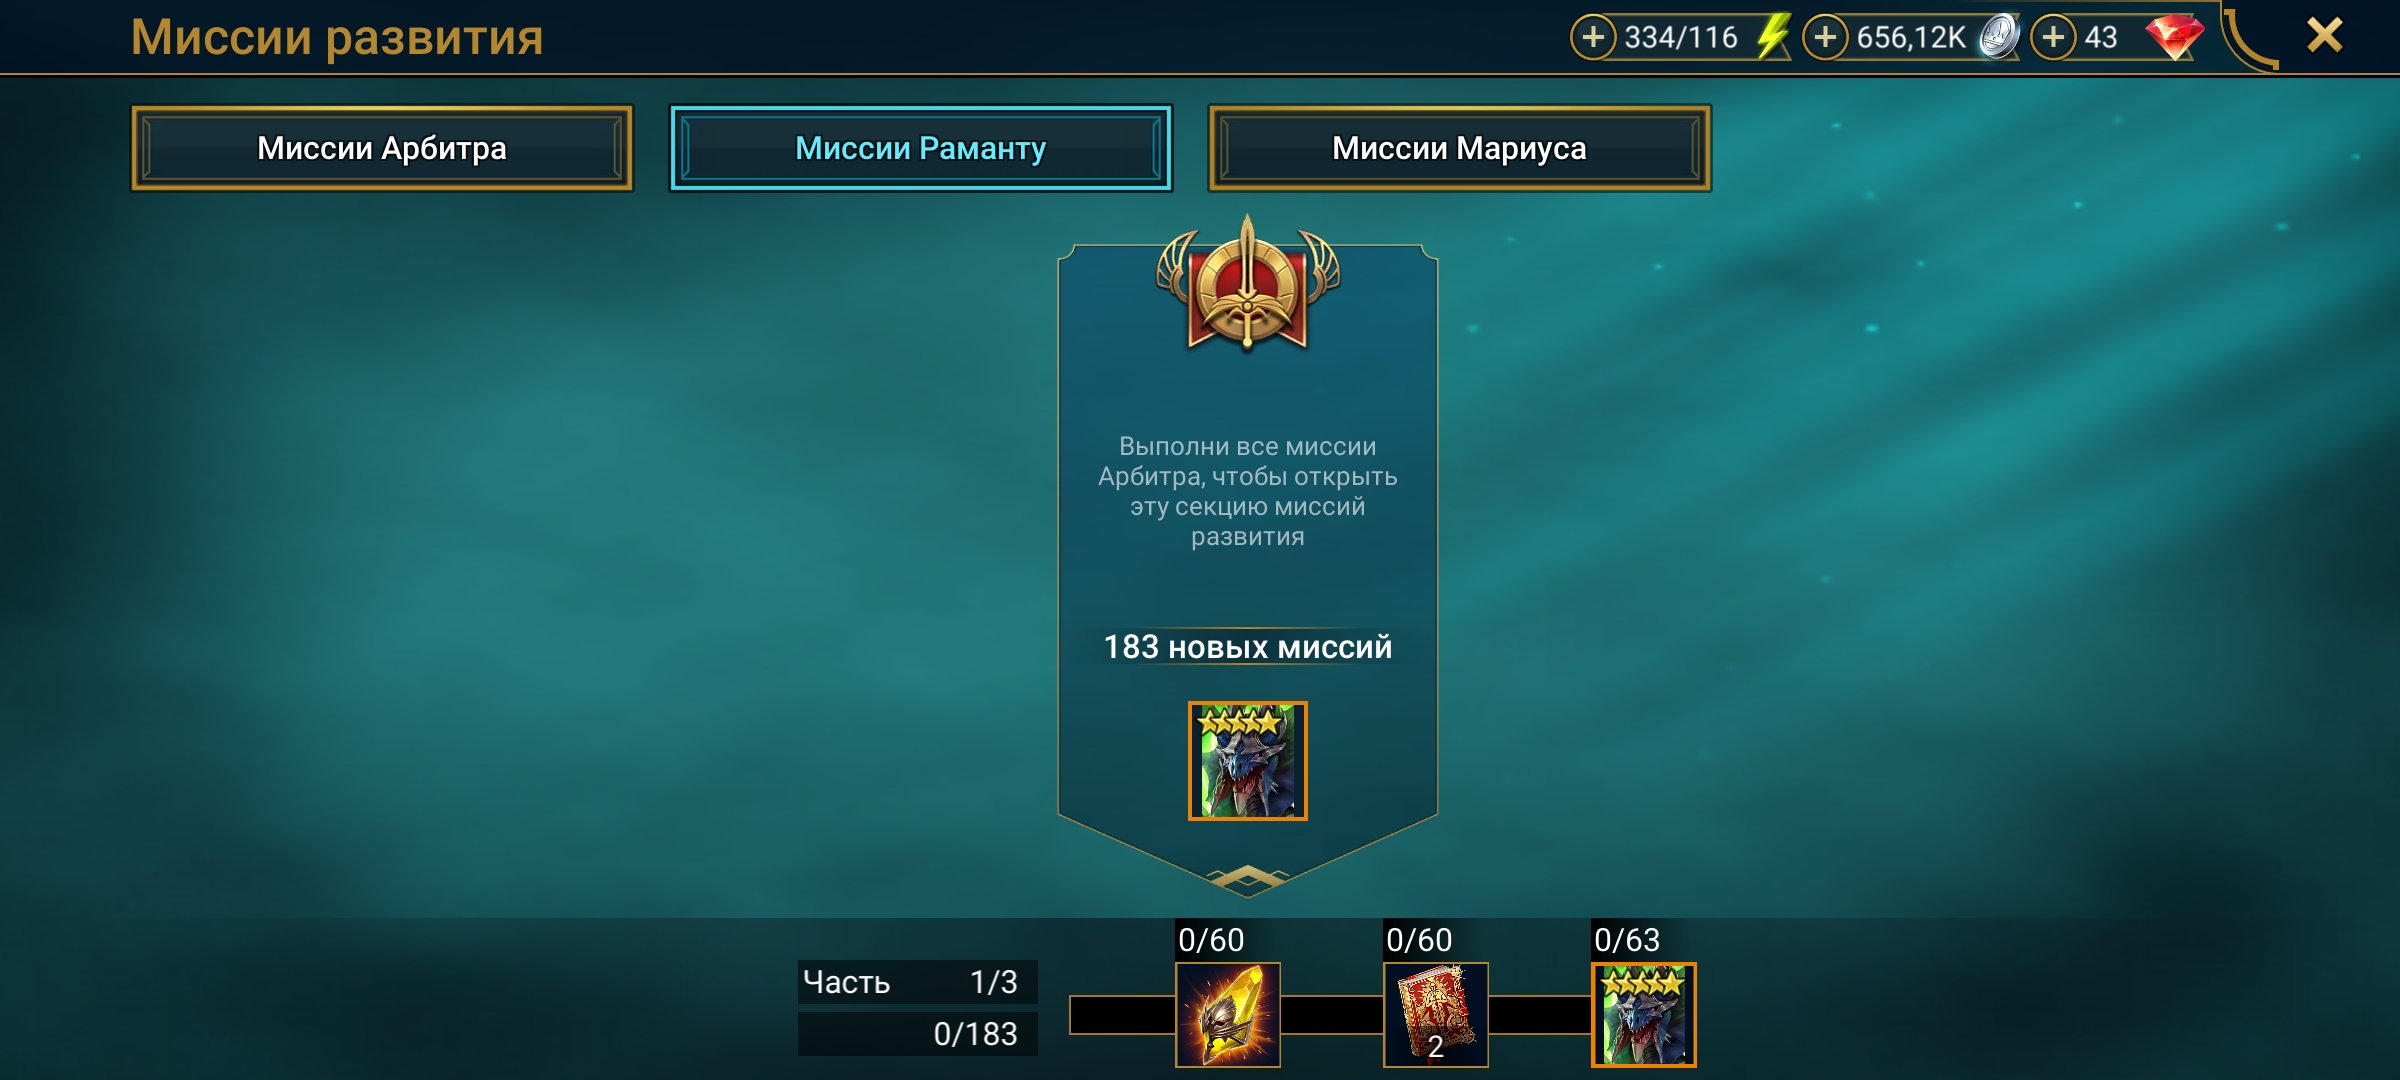Screen dimensions: 2400x1080
Task: Add energy with the plus beside 334/116
Action: tap(1593, 38)
